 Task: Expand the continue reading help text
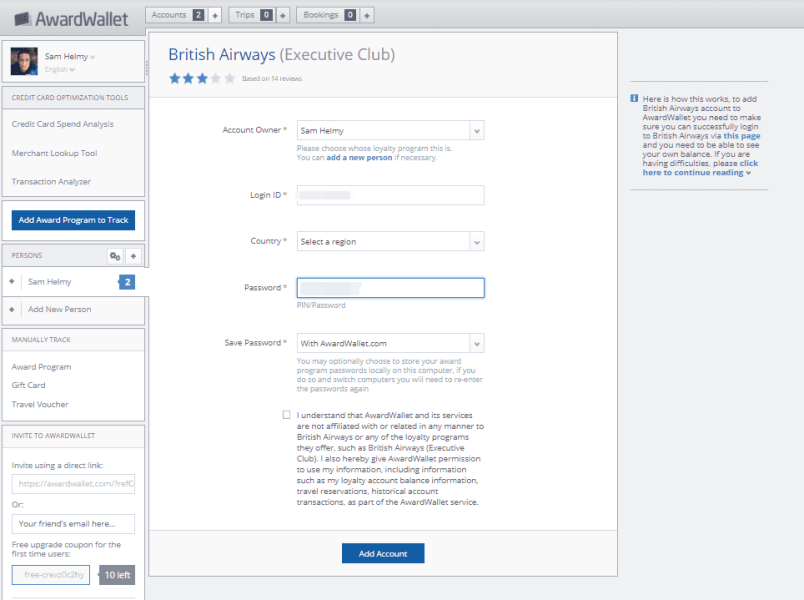[700, 168]
